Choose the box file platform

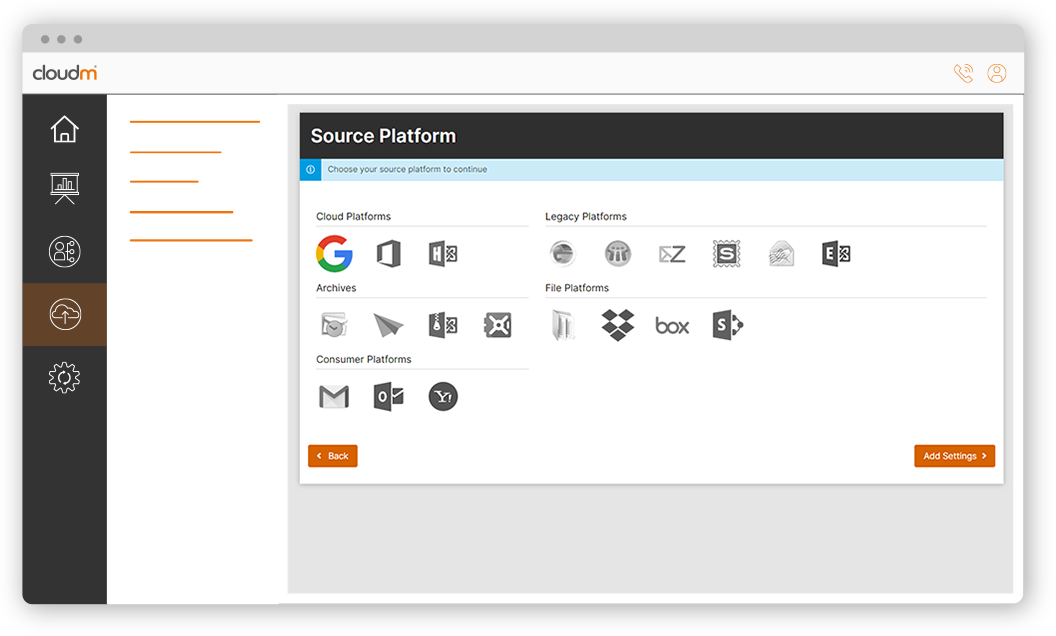672,326
